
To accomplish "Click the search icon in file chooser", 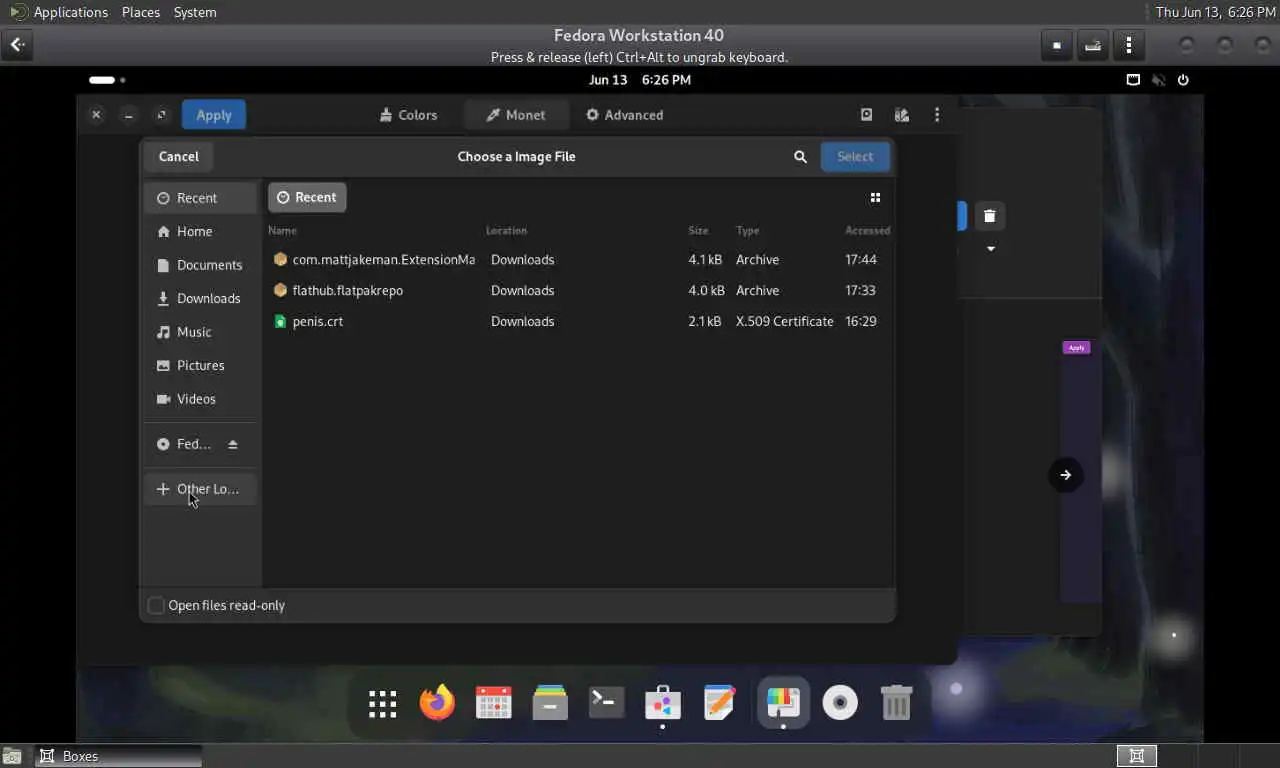I will click(800, 157).
